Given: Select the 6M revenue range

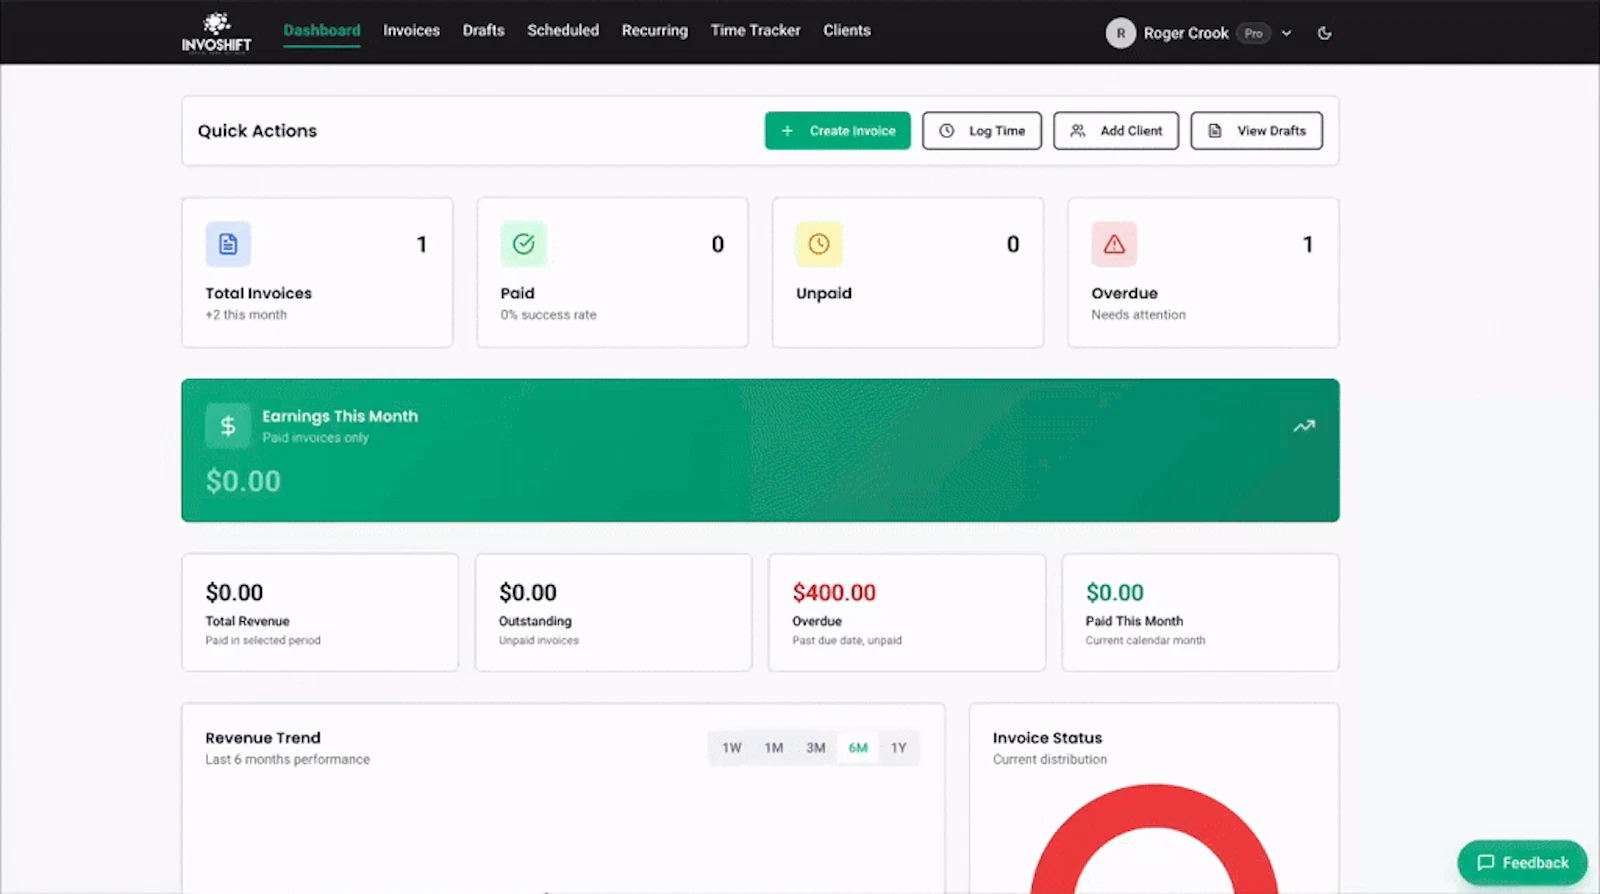Looking at the screenshot, I should 858,748.
